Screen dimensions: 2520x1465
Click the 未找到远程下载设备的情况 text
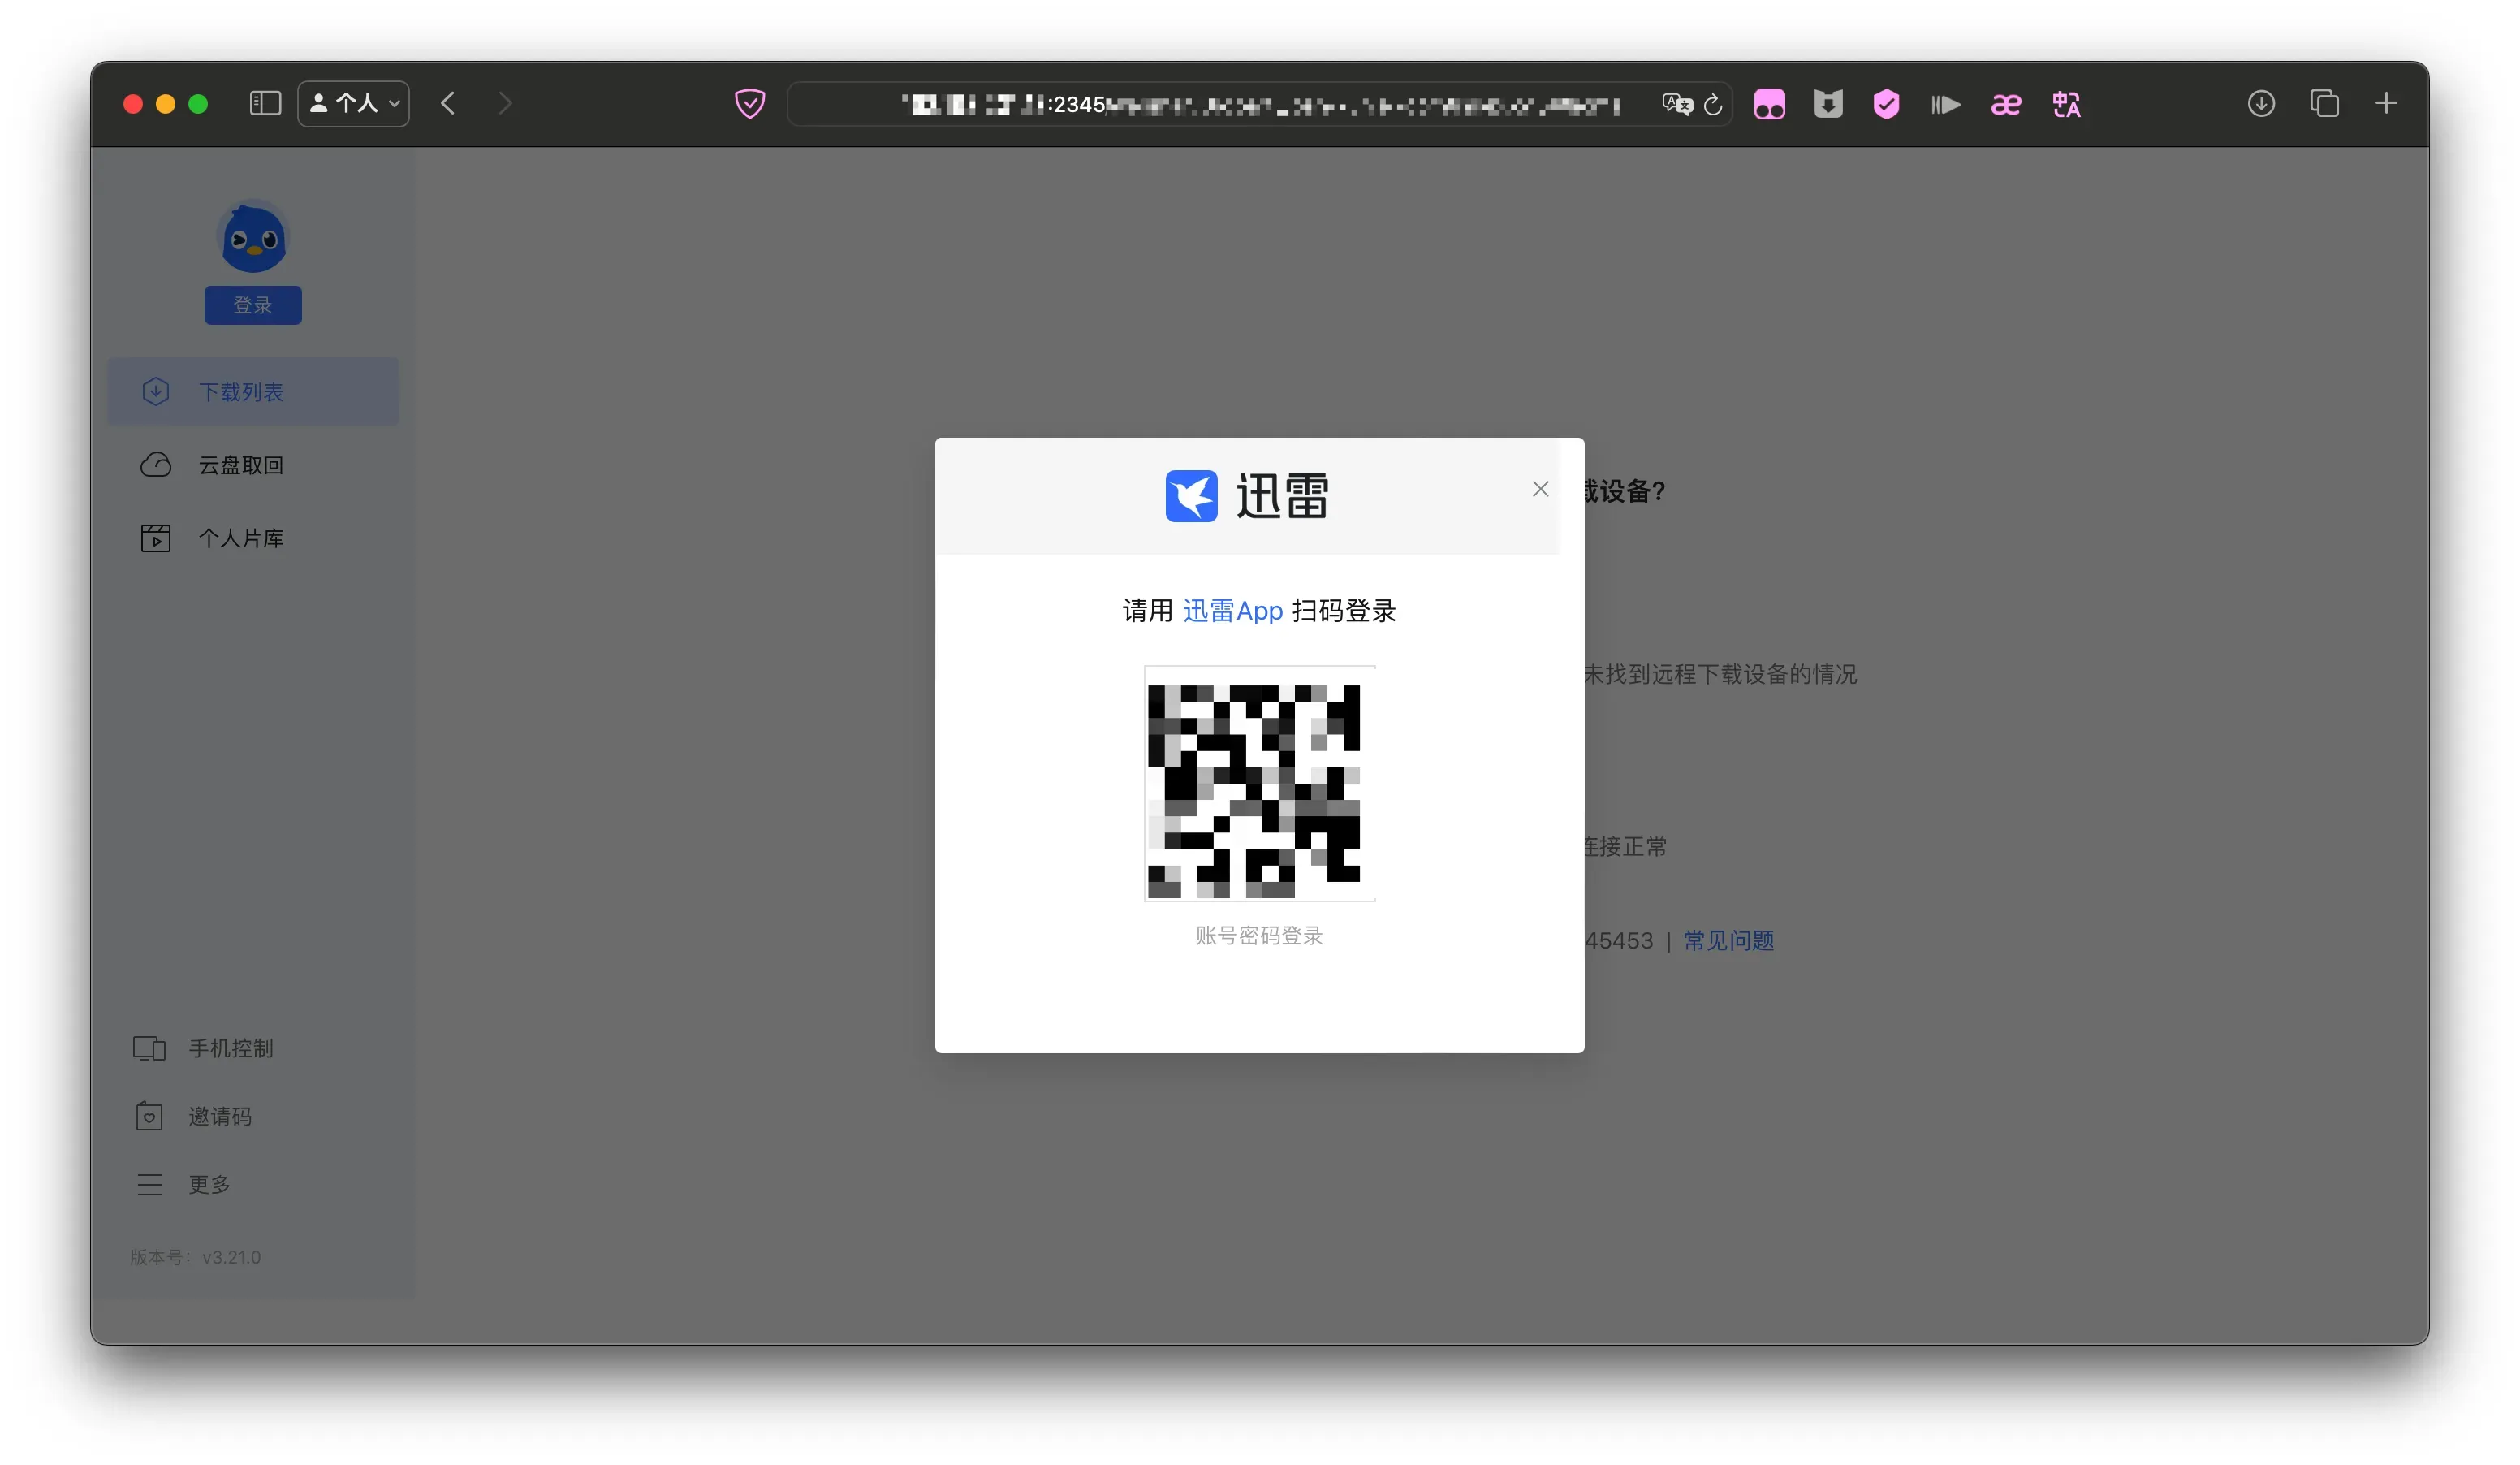click(x=1720, y=674)
